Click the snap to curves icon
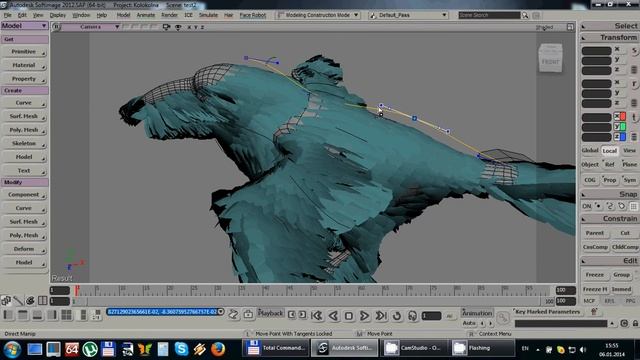 [x=610, y=206]
